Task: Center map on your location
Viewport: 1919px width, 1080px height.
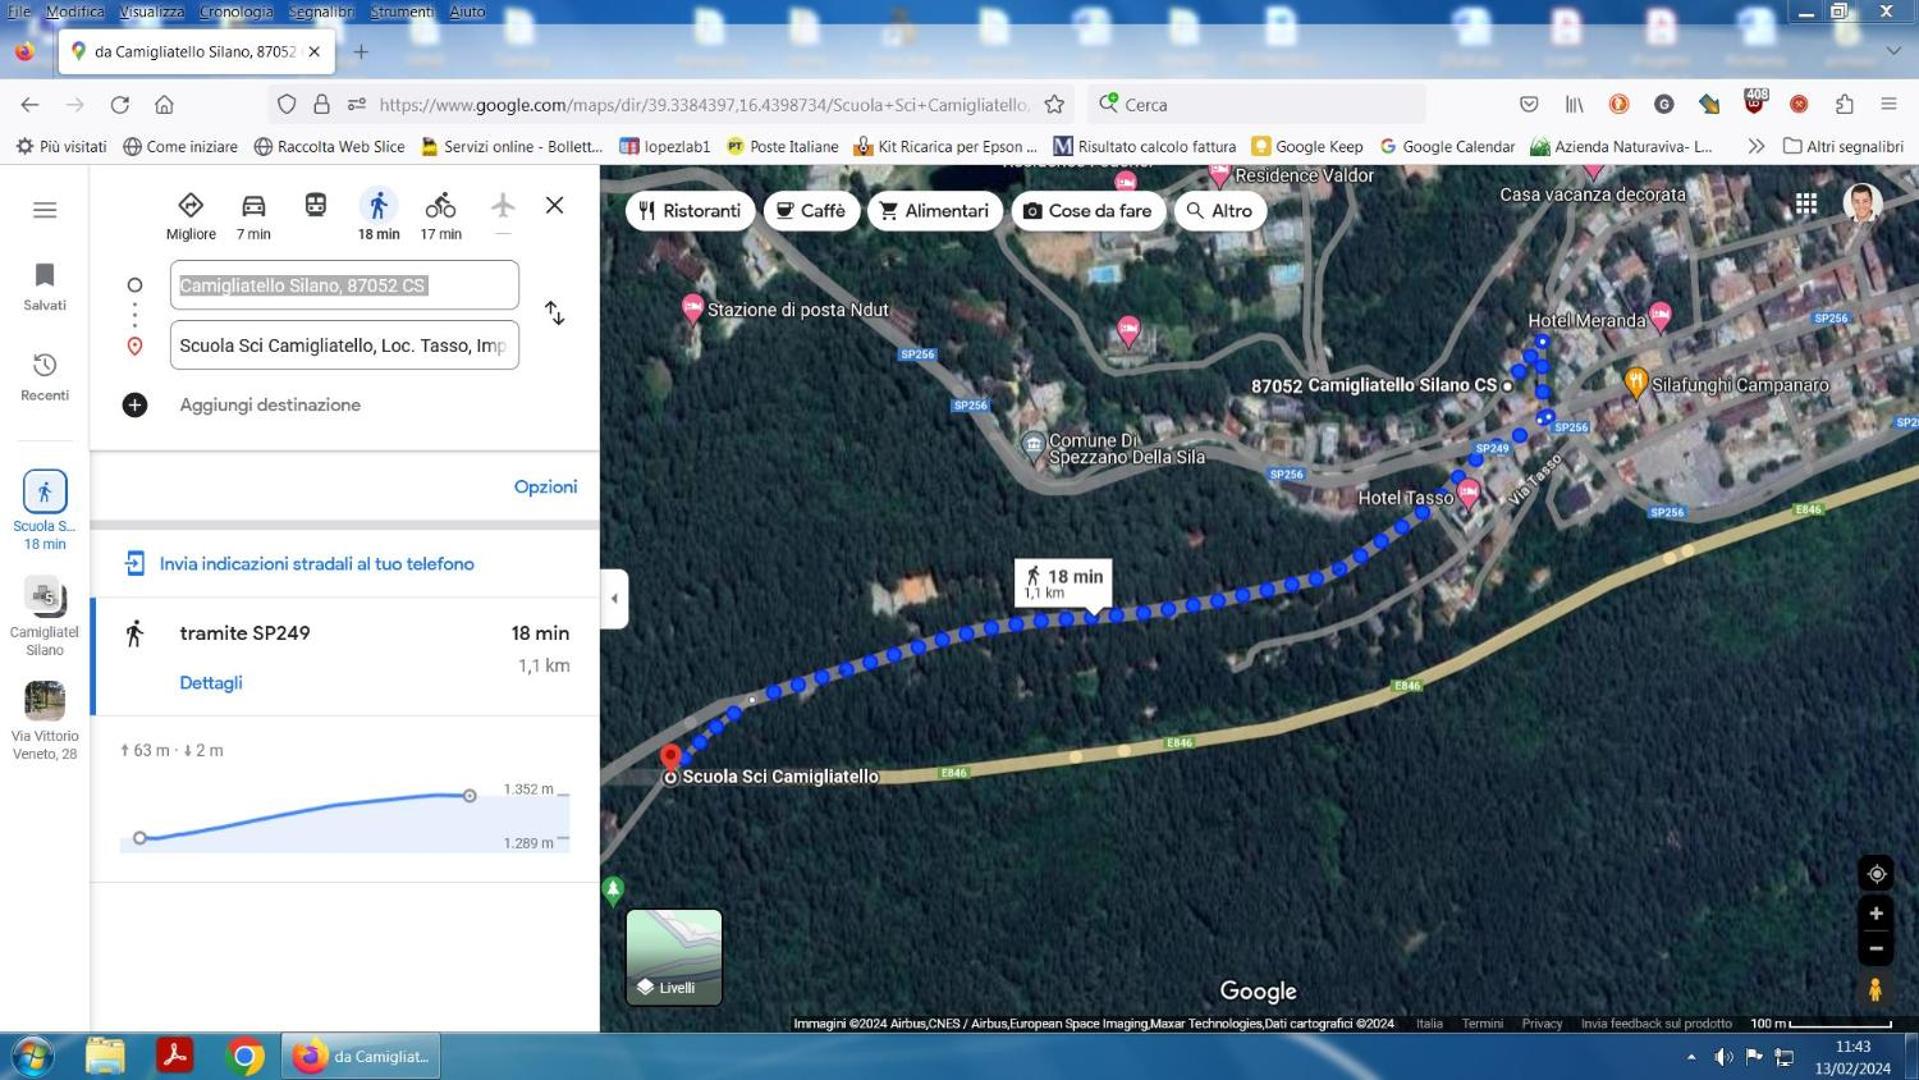Action: [1876, 874]
